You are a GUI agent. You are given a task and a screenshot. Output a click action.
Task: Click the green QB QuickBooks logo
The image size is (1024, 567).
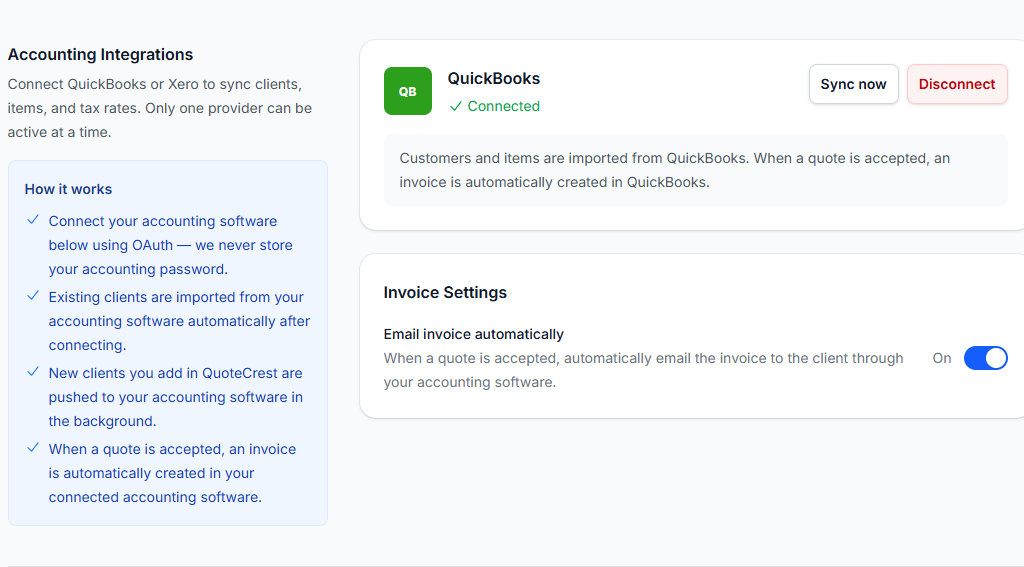[x=408, y=91]
